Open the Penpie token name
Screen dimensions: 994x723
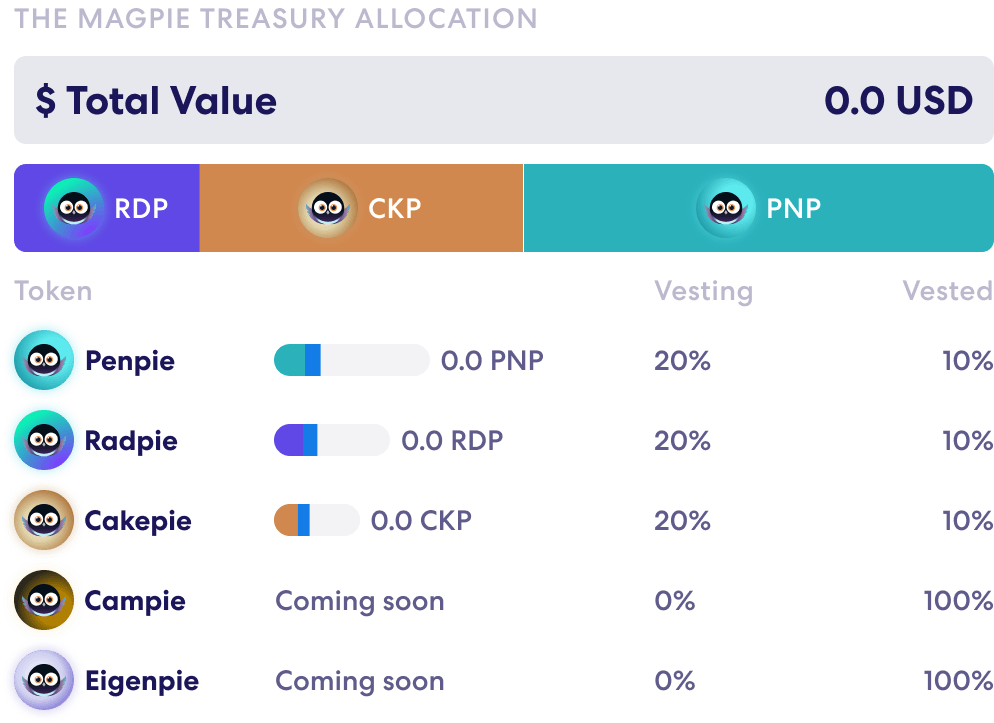pyautogui.click(x=130, y=361)
